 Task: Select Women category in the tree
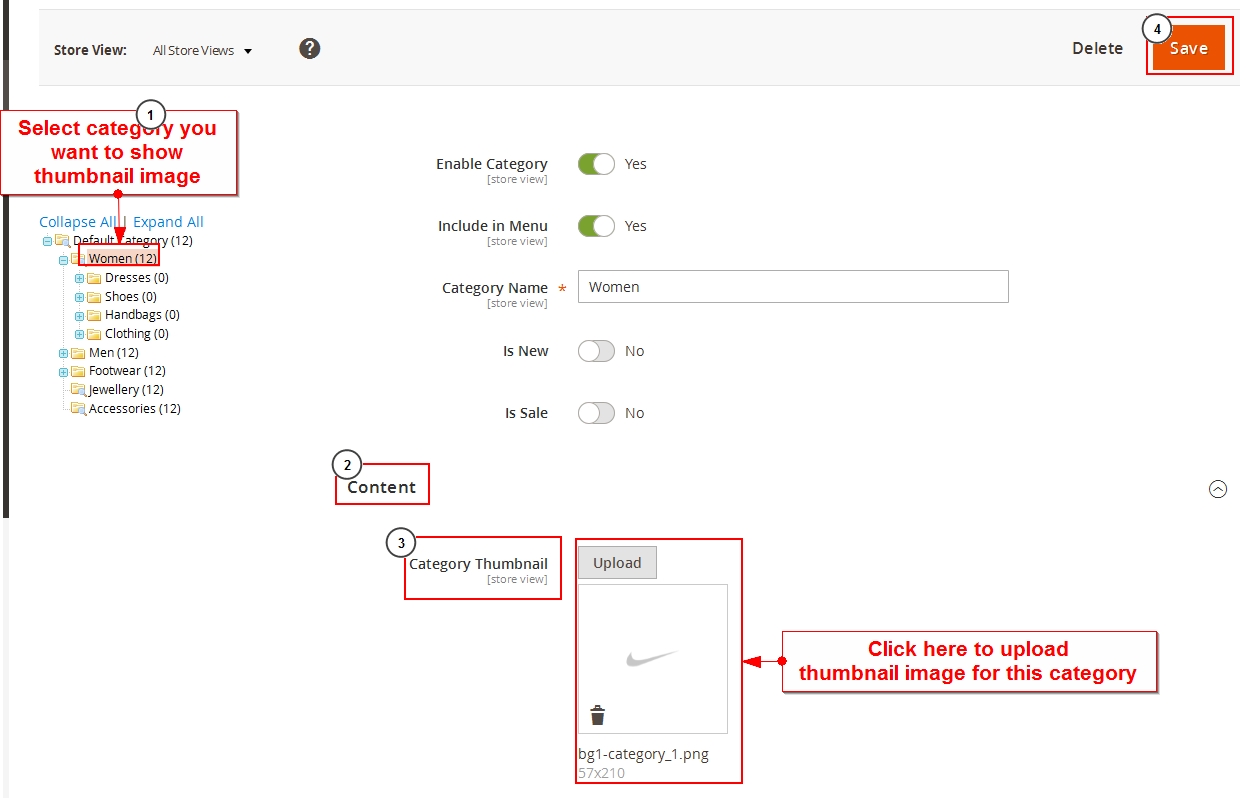(x=122, y=259)
